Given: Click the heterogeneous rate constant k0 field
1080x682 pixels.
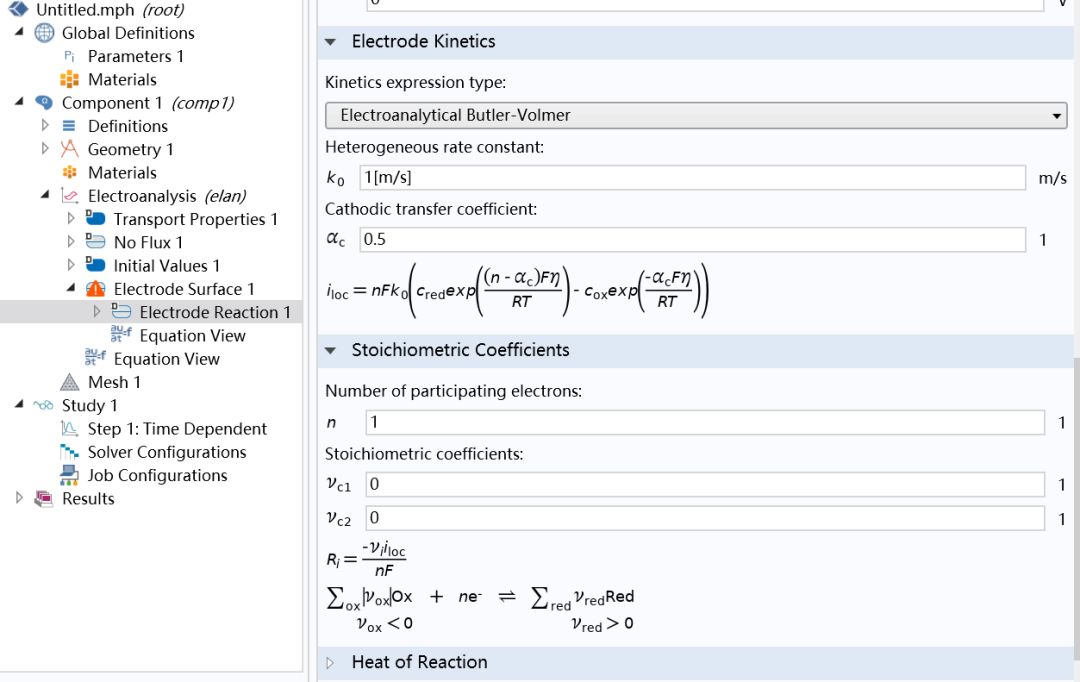Looking at the screenshot, I should (x=692, y=178).
